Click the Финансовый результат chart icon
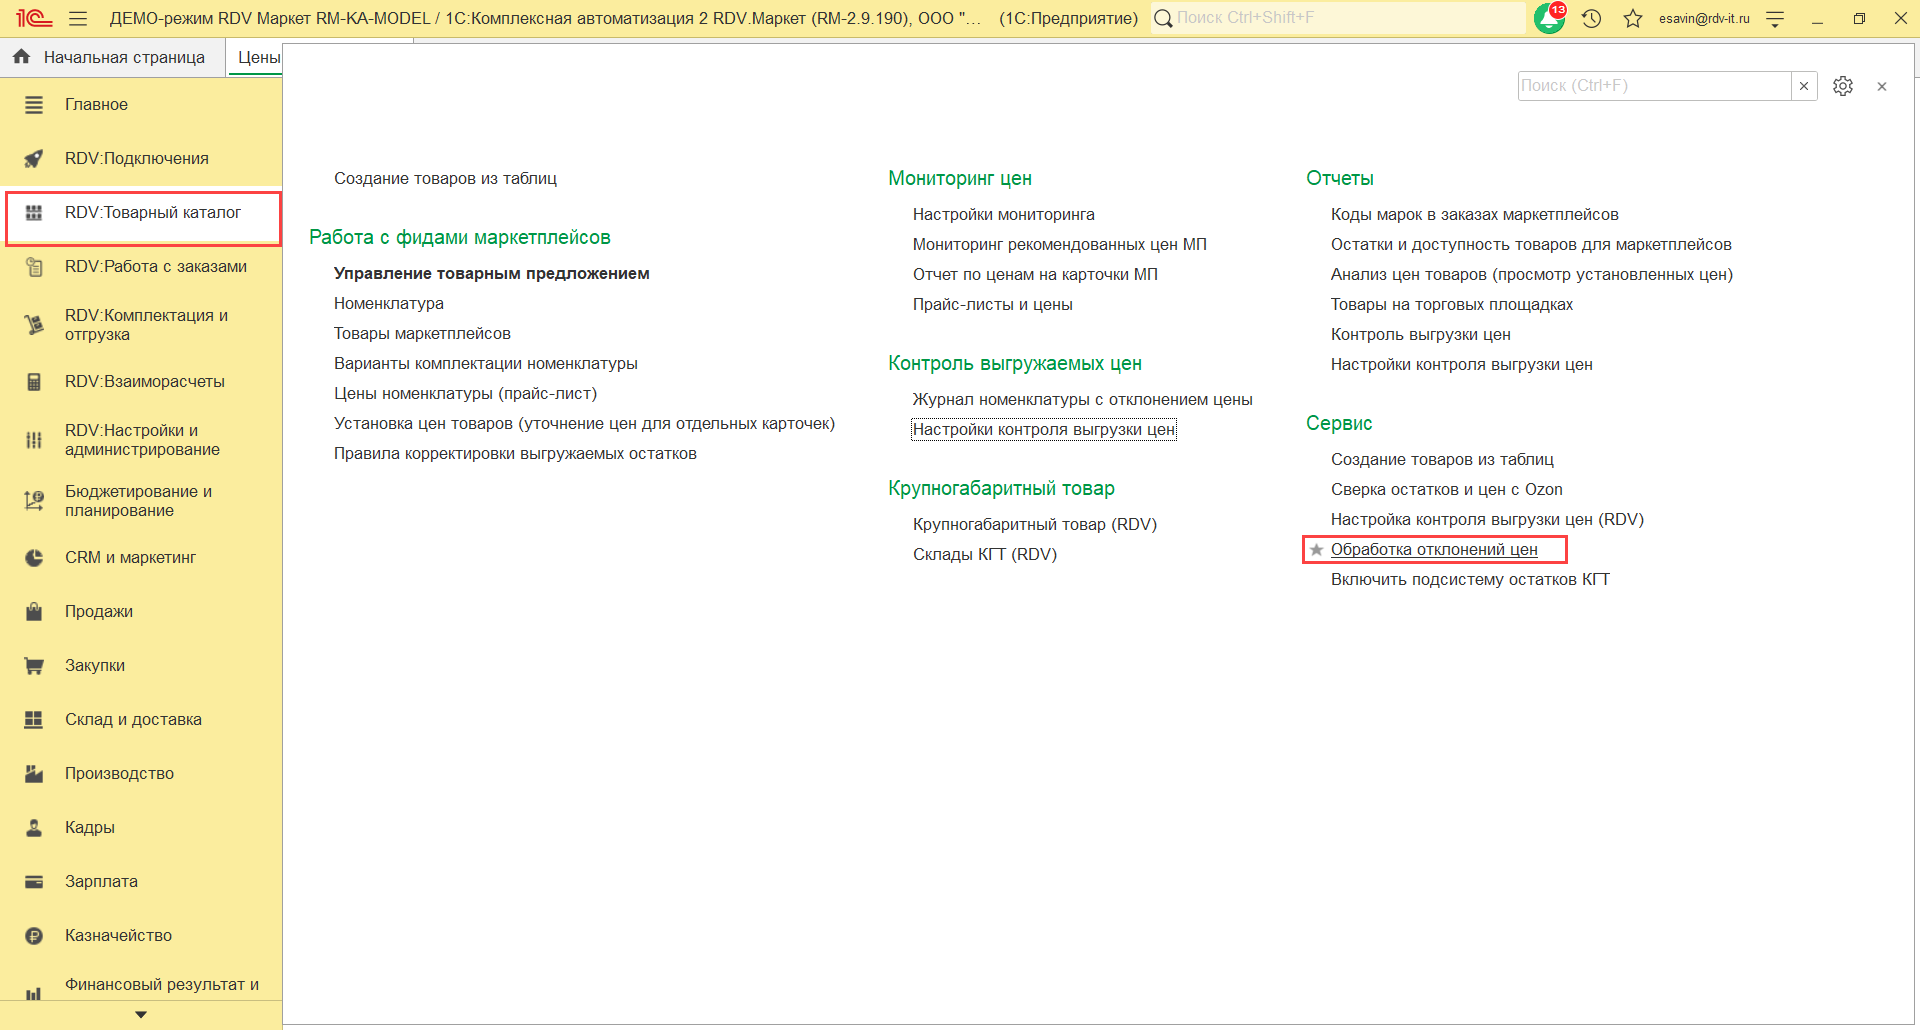Screen dimensions: 1920x1030 (x=34, y=993)
